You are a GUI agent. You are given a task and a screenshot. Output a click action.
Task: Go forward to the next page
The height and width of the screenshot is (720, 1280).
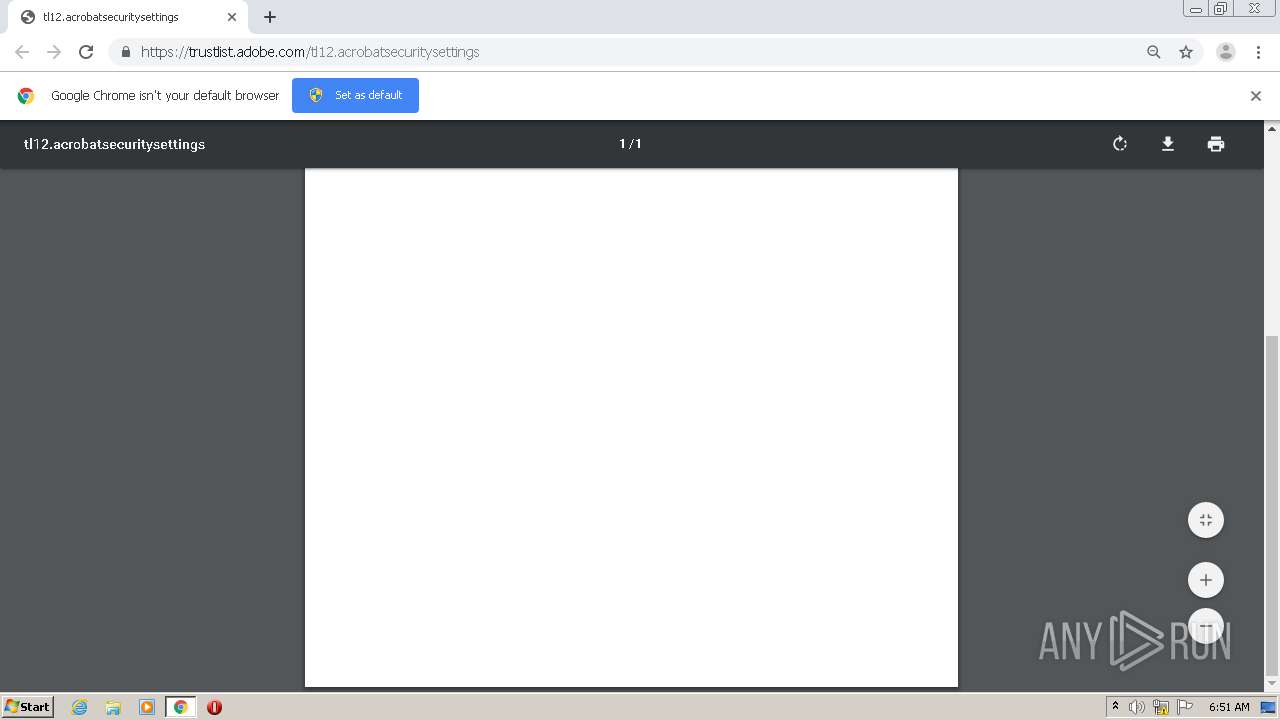54,52
